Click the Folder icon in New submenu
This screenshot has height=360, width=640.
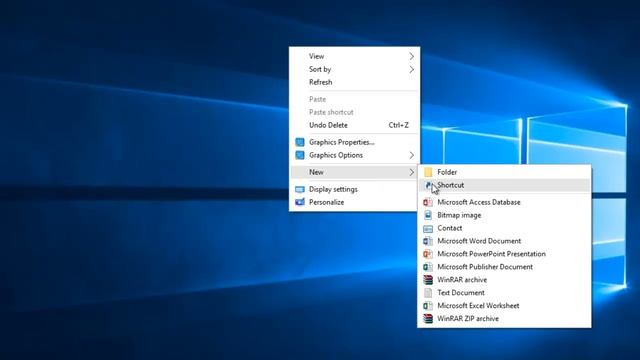(428, 172)
